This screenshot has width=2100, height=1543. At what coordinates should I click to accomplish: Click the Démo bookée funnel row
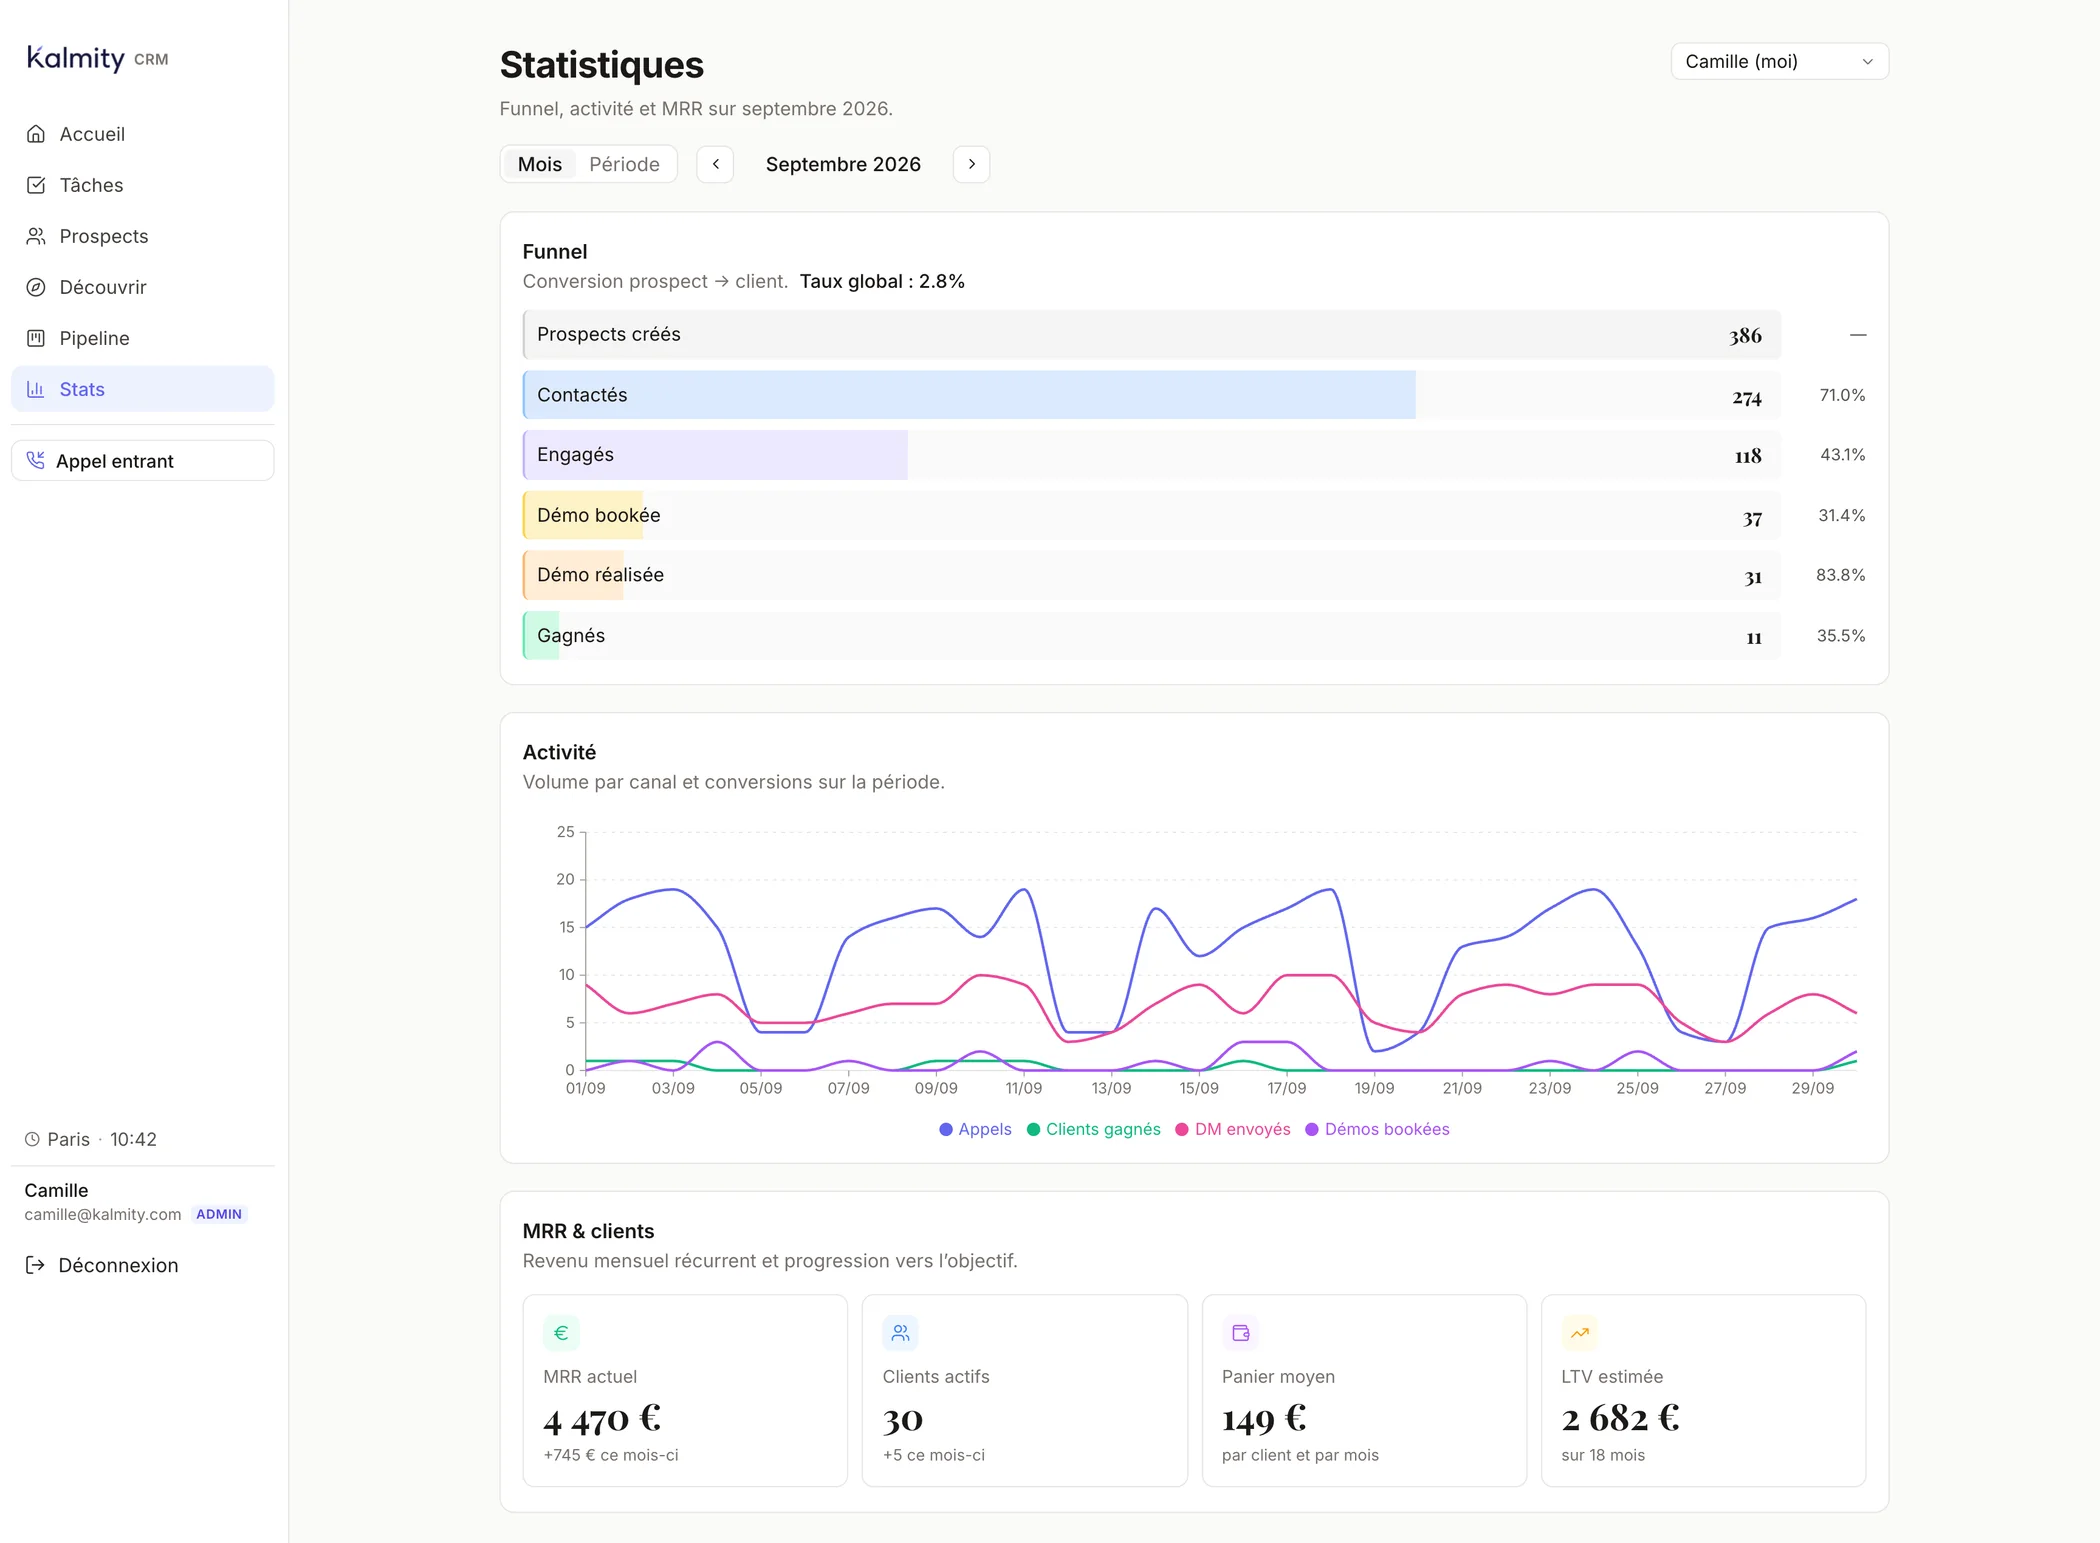(1151, 515)
